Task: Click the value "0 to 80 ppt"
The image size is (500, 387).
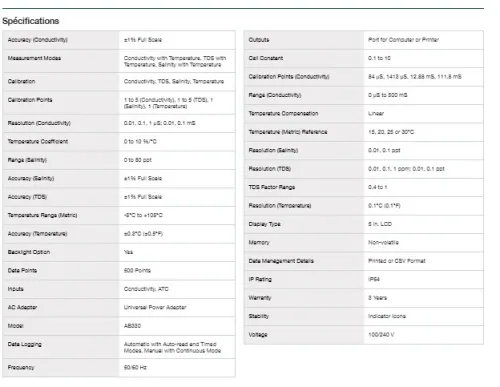Action: pyautogui.click(x=138, y=160)
